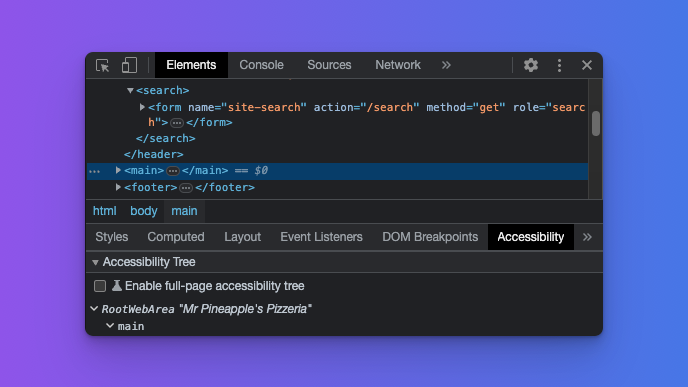This screenshot has width=688, height=387.
Task: Click the ellipsis badge inside form element
Action: pyautogui.click(x=177, y=123)
